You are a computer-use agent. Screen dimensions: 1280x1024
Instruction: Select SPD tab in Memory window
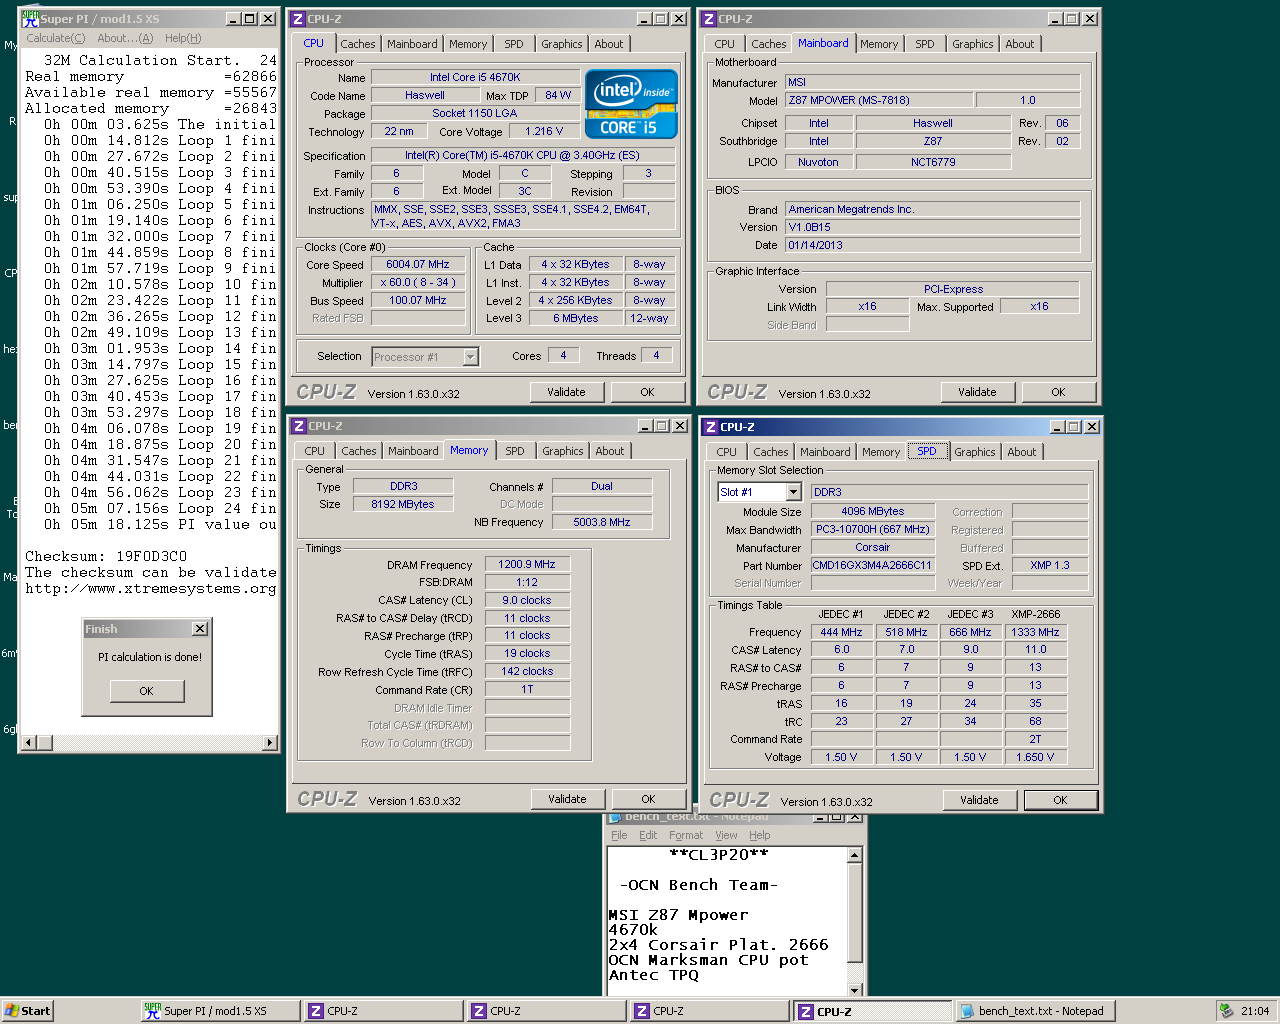tap(514, 451)
